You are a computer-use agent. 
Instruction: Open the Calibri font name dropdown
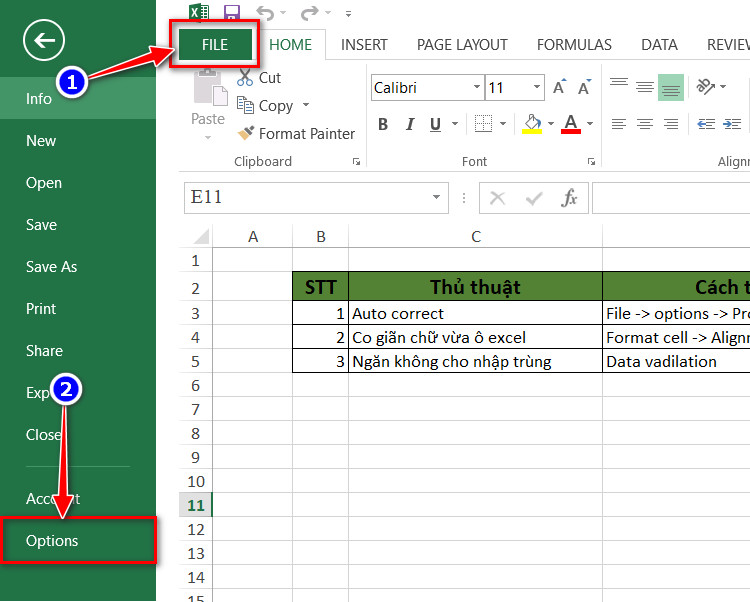477,87
